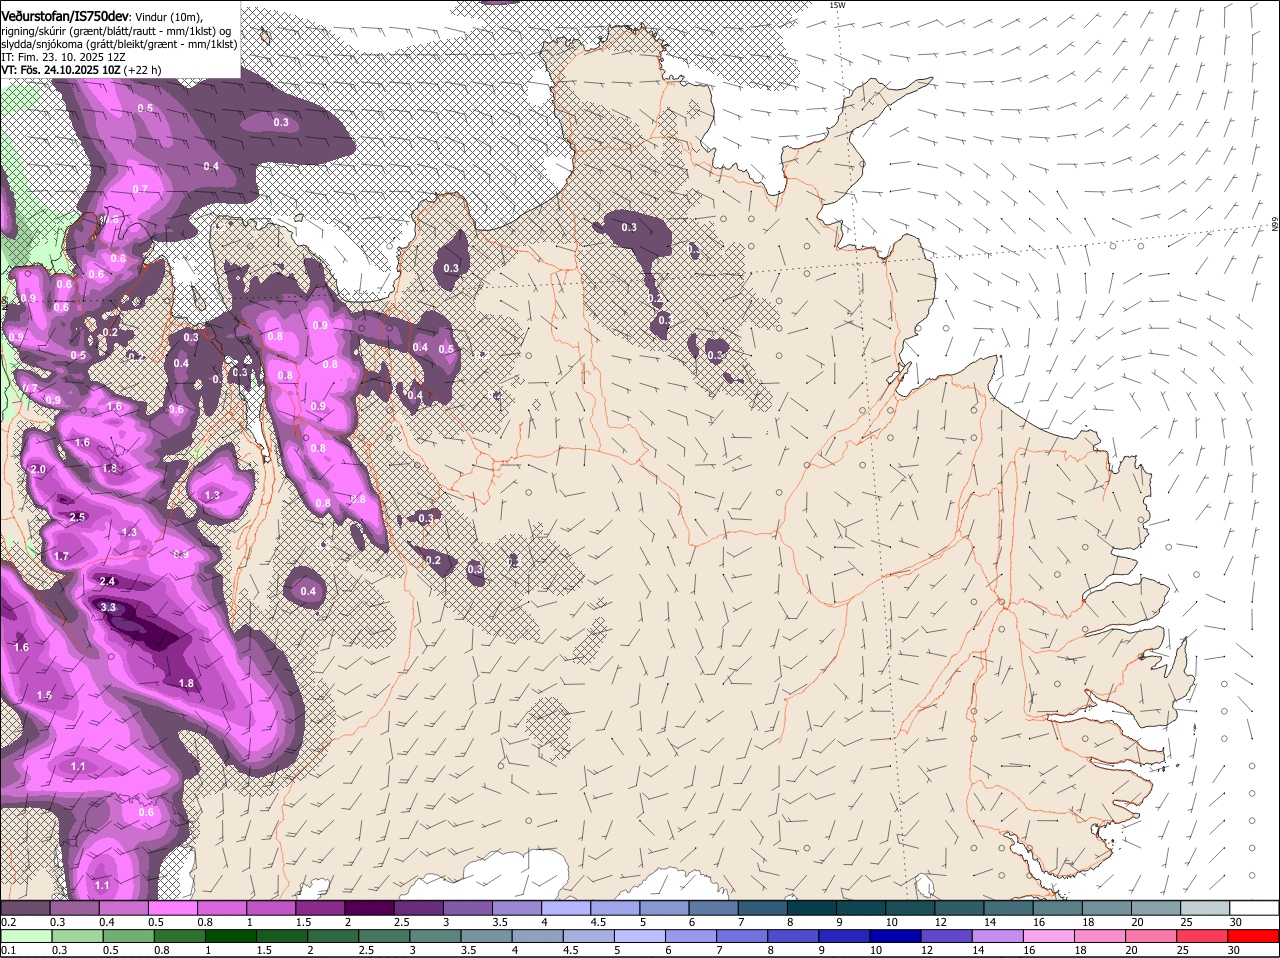The image size is (1280, 958).
Task: Select the 'slydda/snjókoma' legend description line
Action: coord(118,44)
